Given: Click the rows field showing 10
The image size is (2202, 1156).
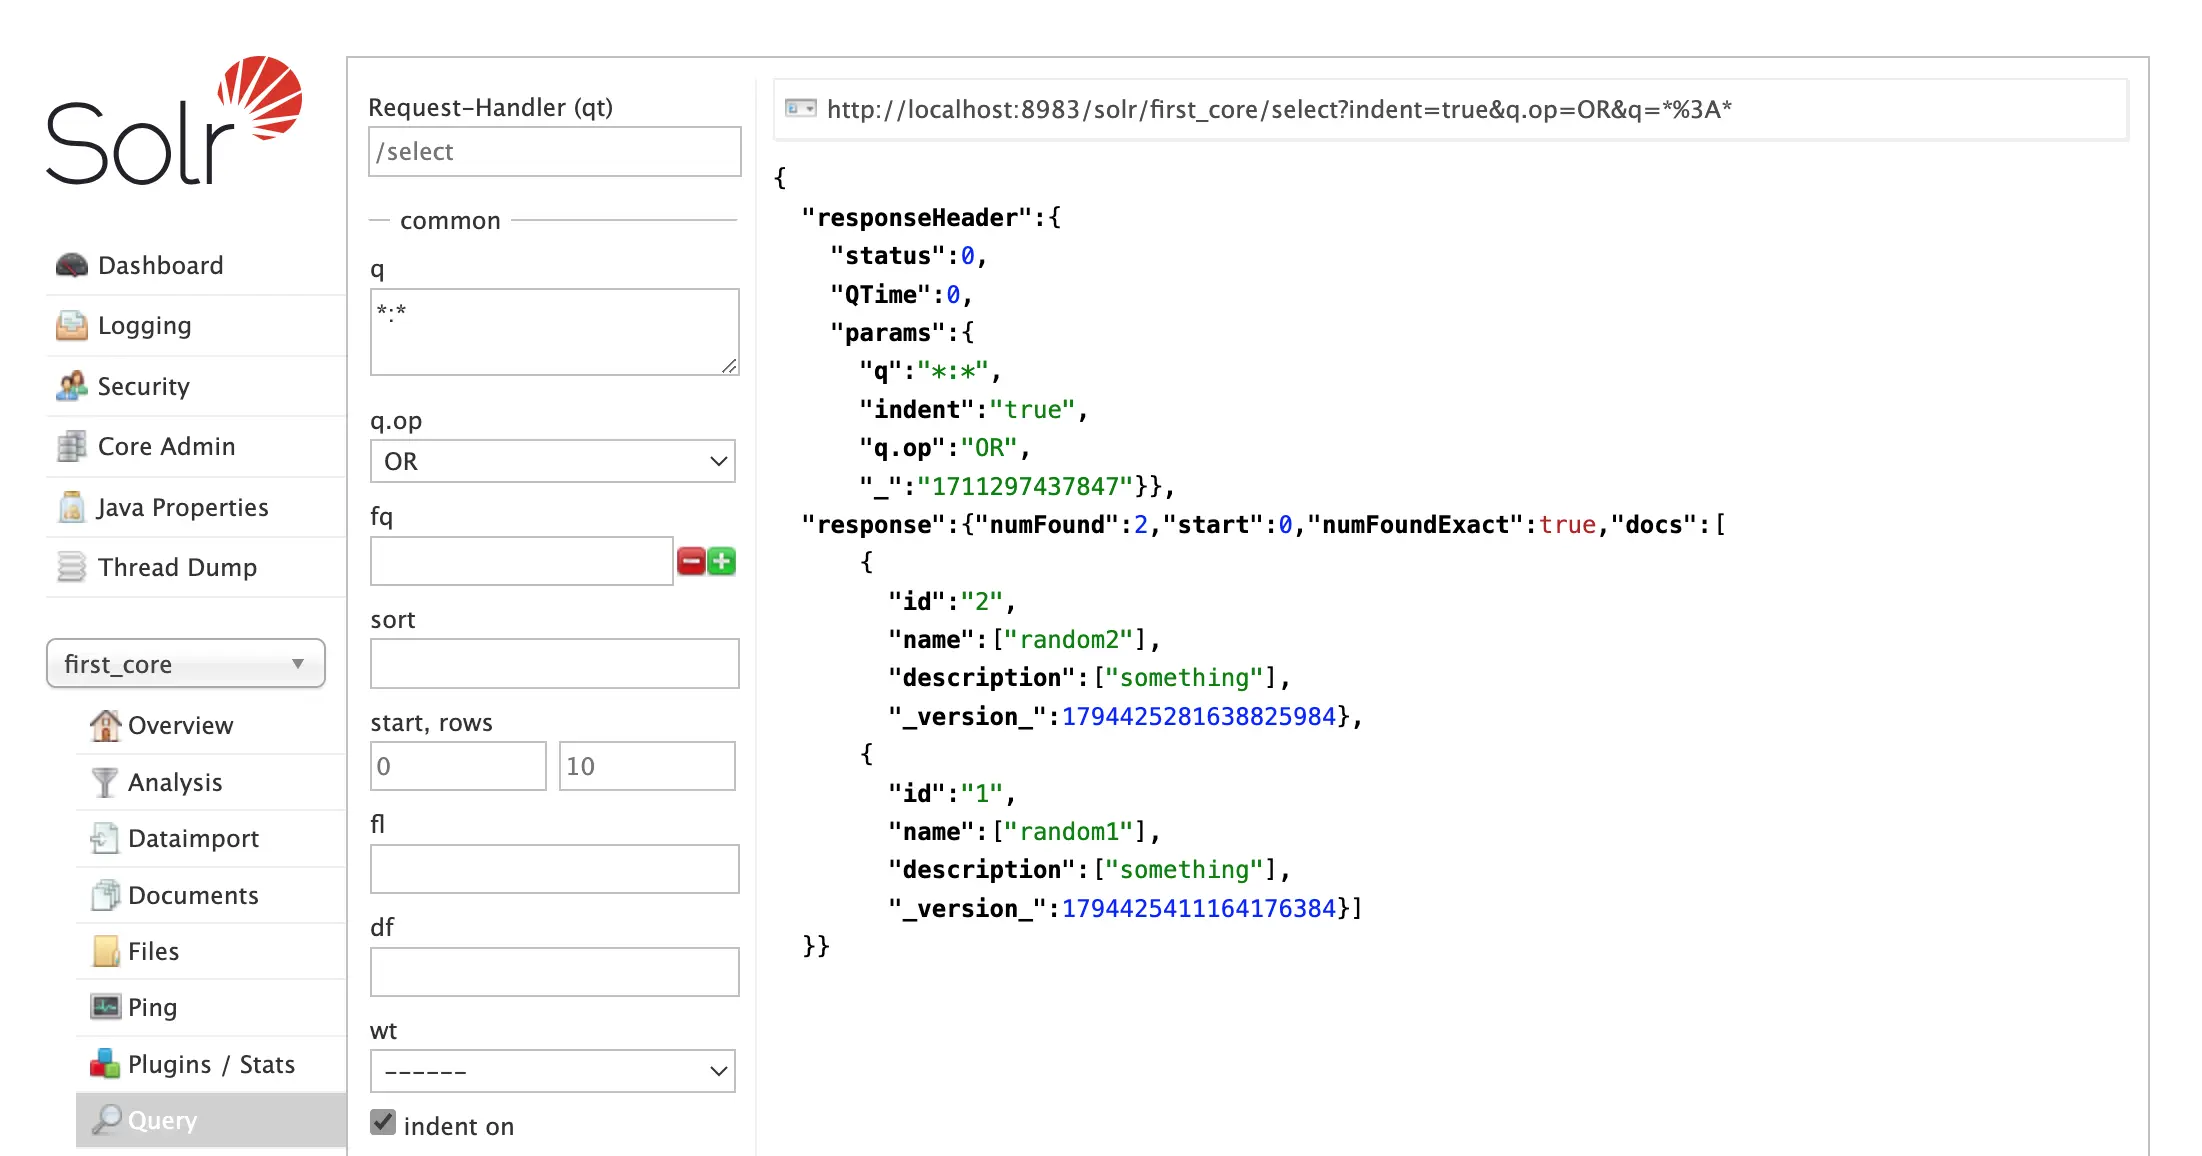Looking at the screenshot, I should [x=647, y=766].
